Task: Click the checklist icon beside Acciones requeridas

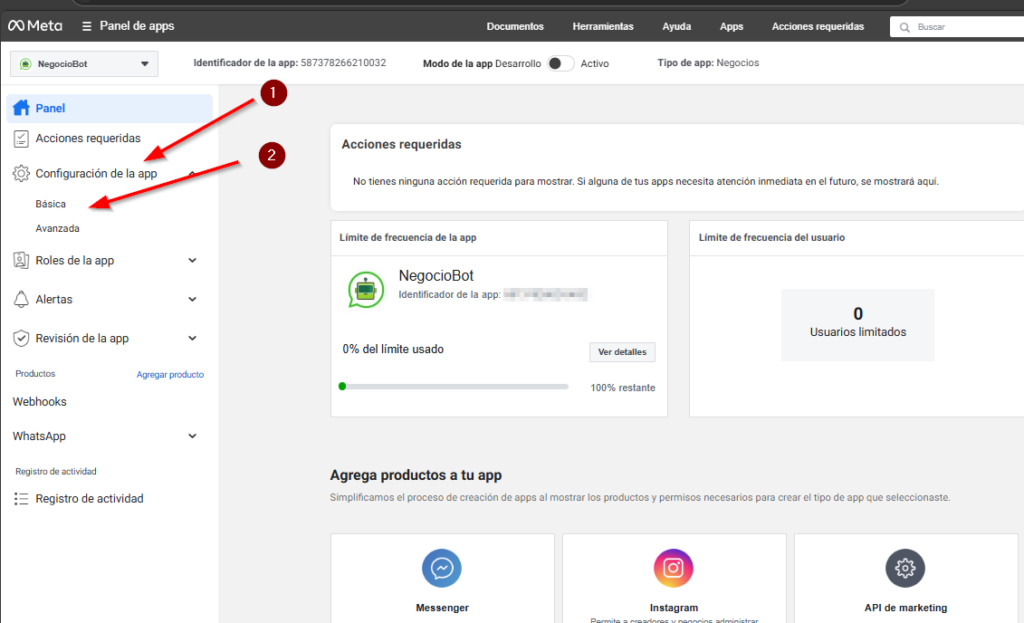Action: click(x=21, y=138)
